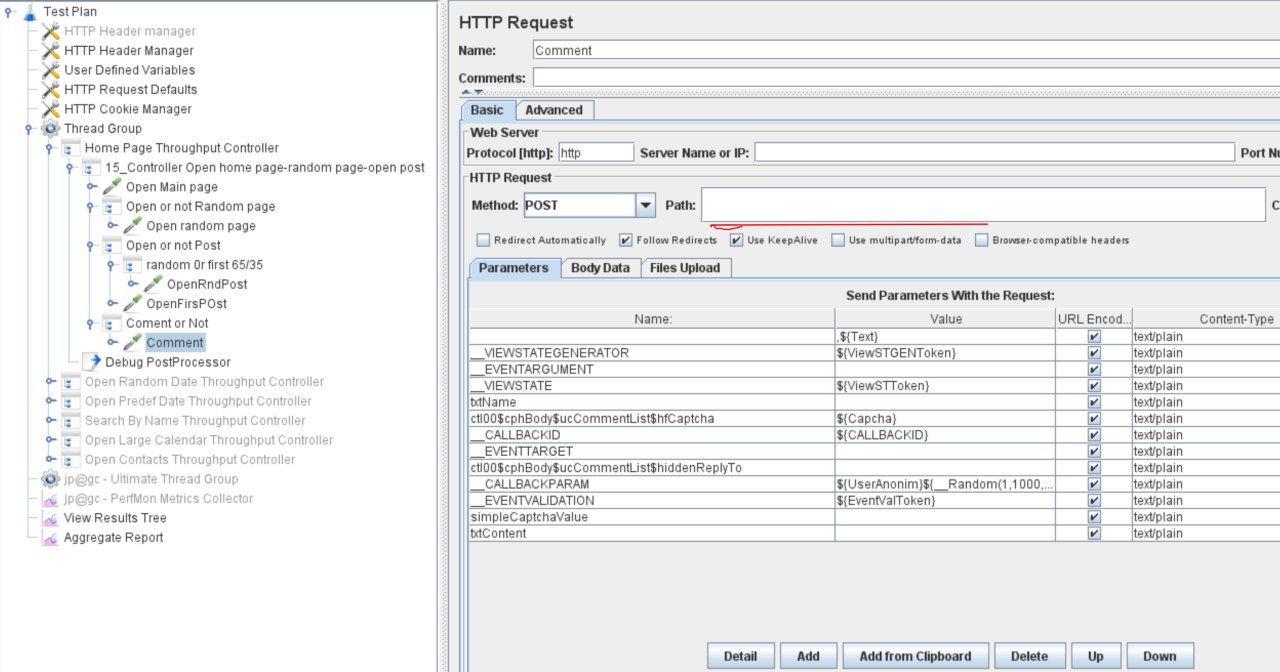Collapse the Open or not Post node
Screen dimensions: 1280x672
(91, 245)
